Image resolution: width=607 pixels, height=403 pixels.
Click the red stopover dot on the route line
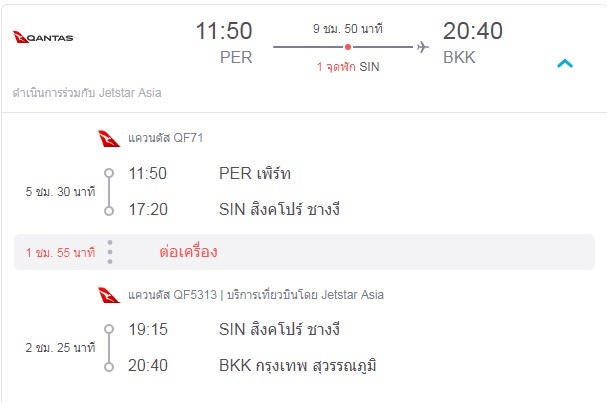(x=348, y=47)
